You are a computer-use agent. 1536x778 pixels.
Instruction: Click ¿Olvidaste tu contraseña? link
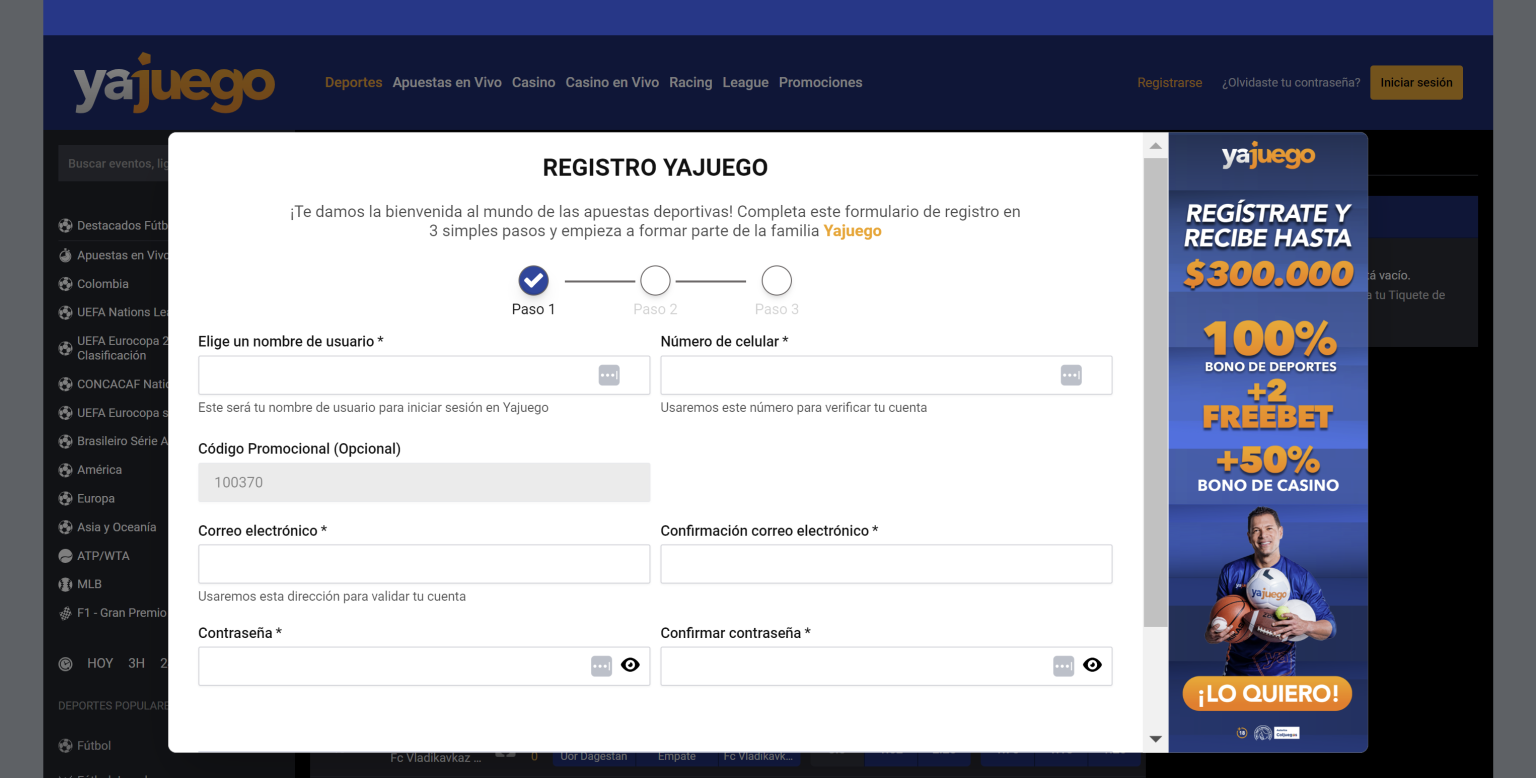tap(1291, 83)
